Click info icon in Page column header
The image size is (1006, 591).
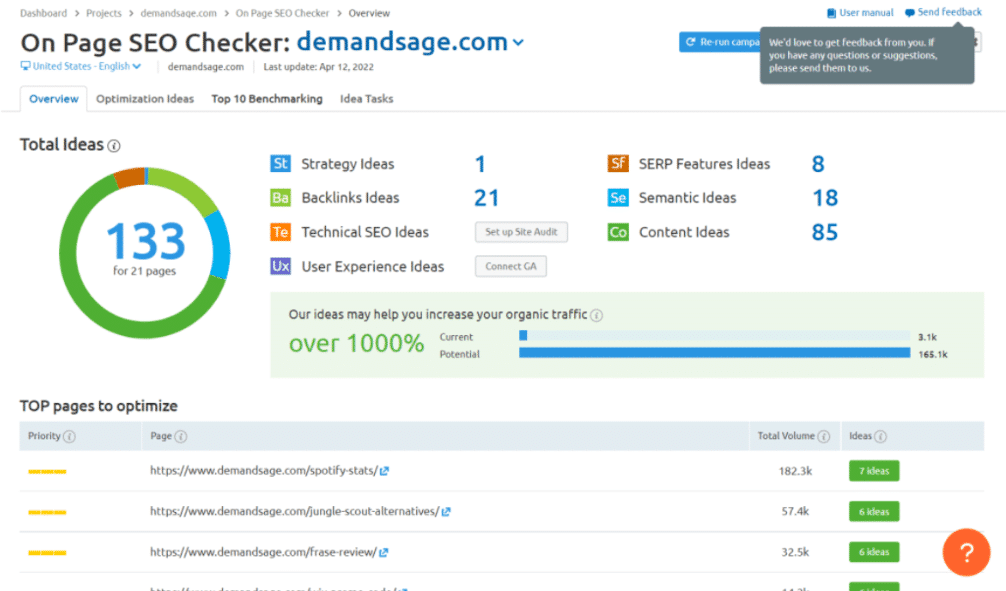point(181,436)
